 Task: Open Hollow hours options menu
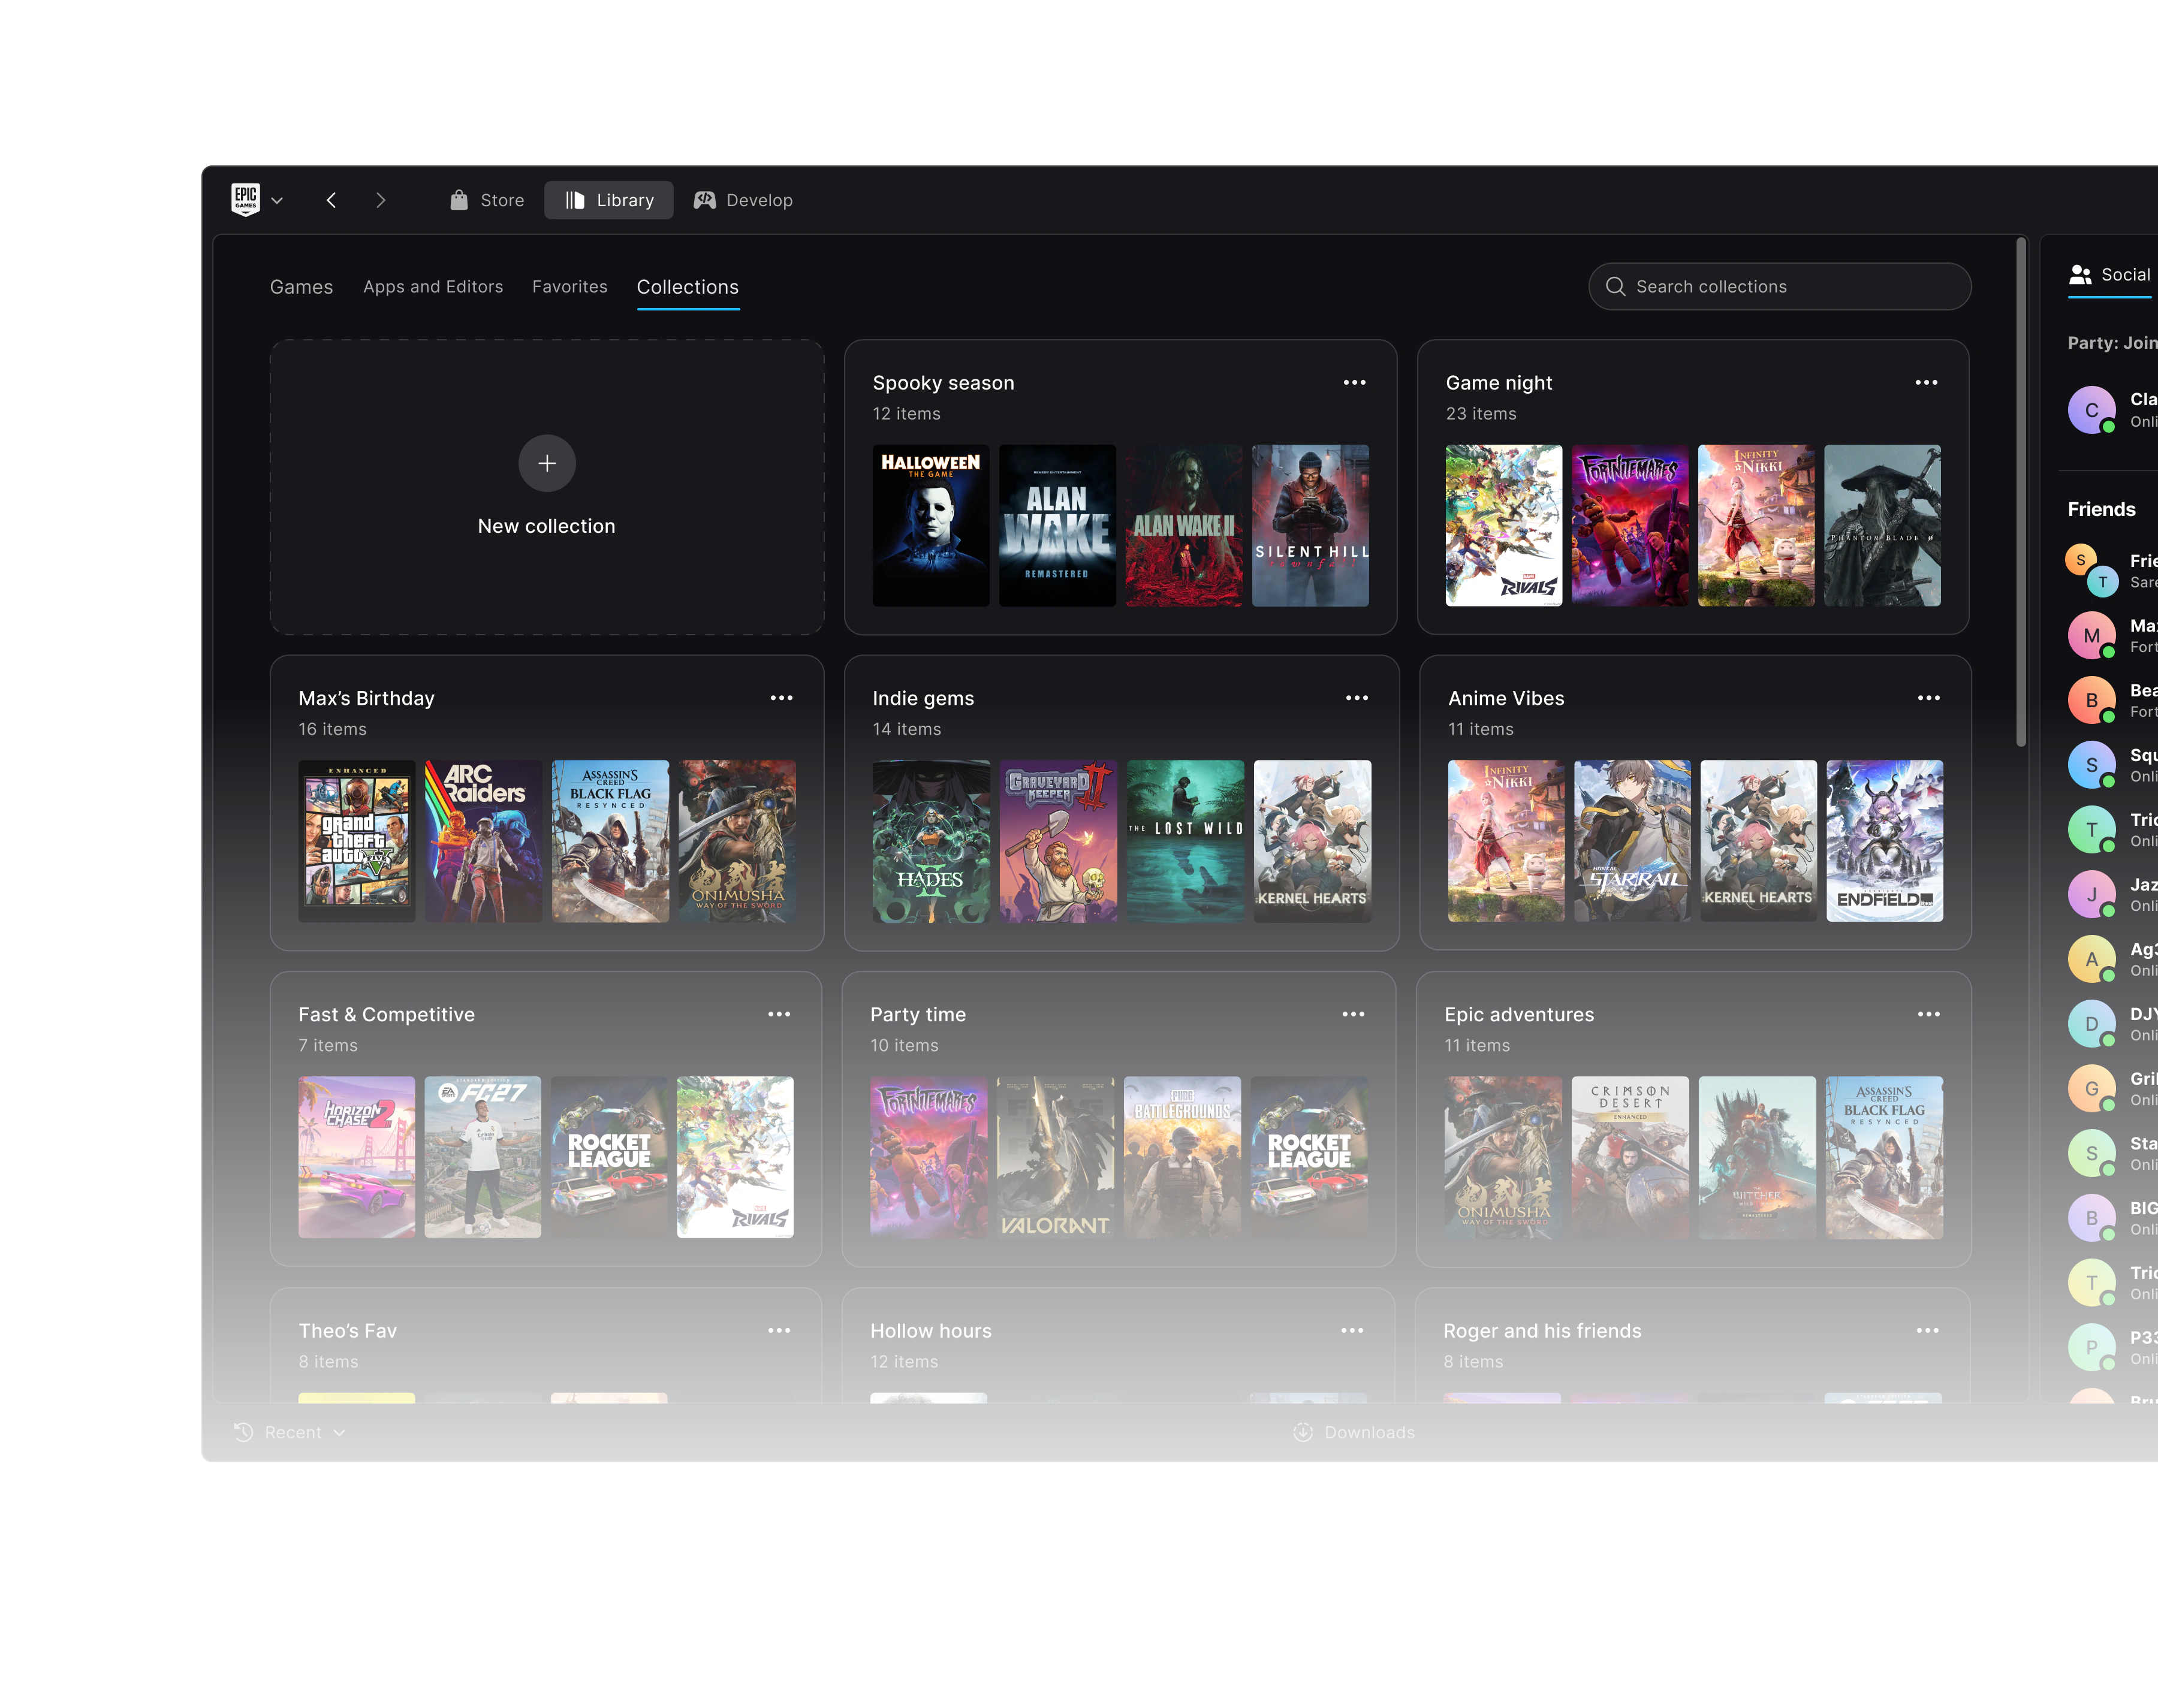[x=1352, y=1330]
